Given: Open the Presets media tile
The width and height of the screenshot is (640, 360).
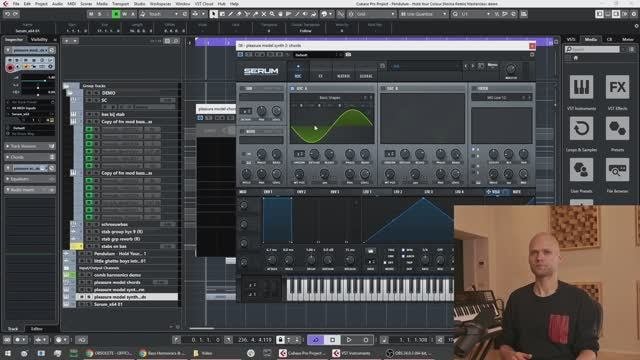Looking at the screenshot, I should click(x=617, y=128).
